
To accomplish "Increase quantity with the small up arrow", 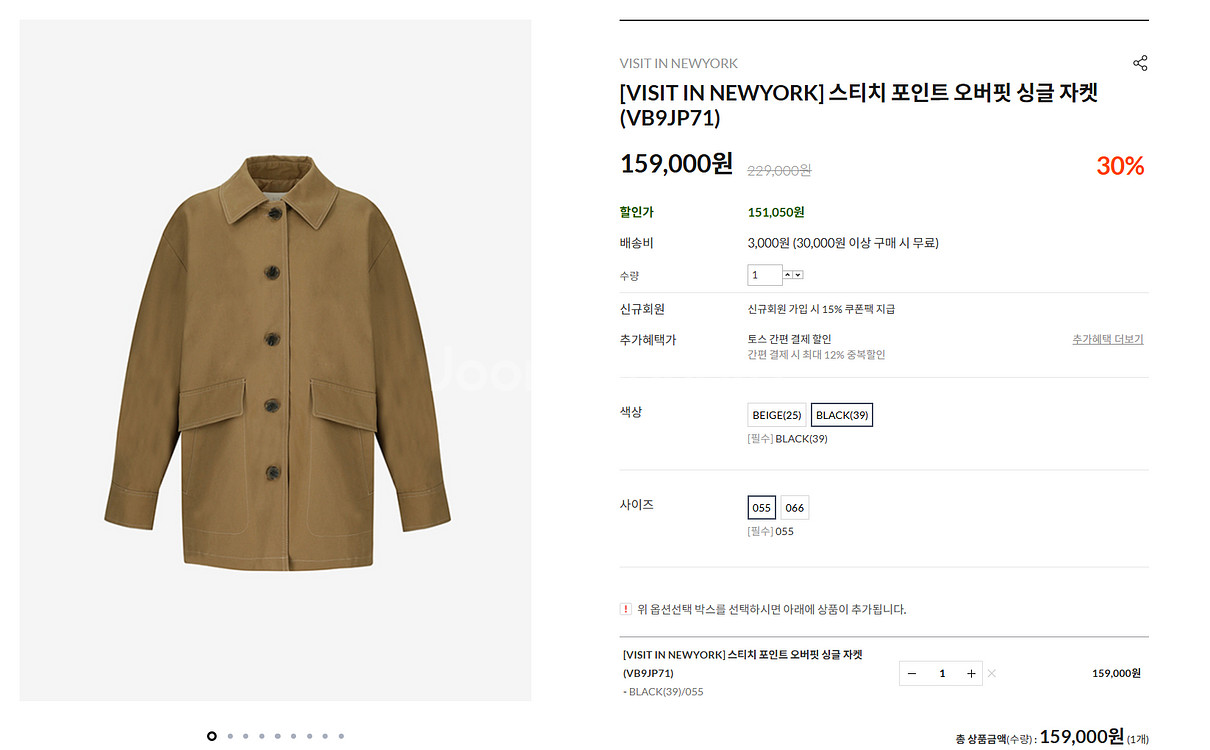I will [788, 275].
